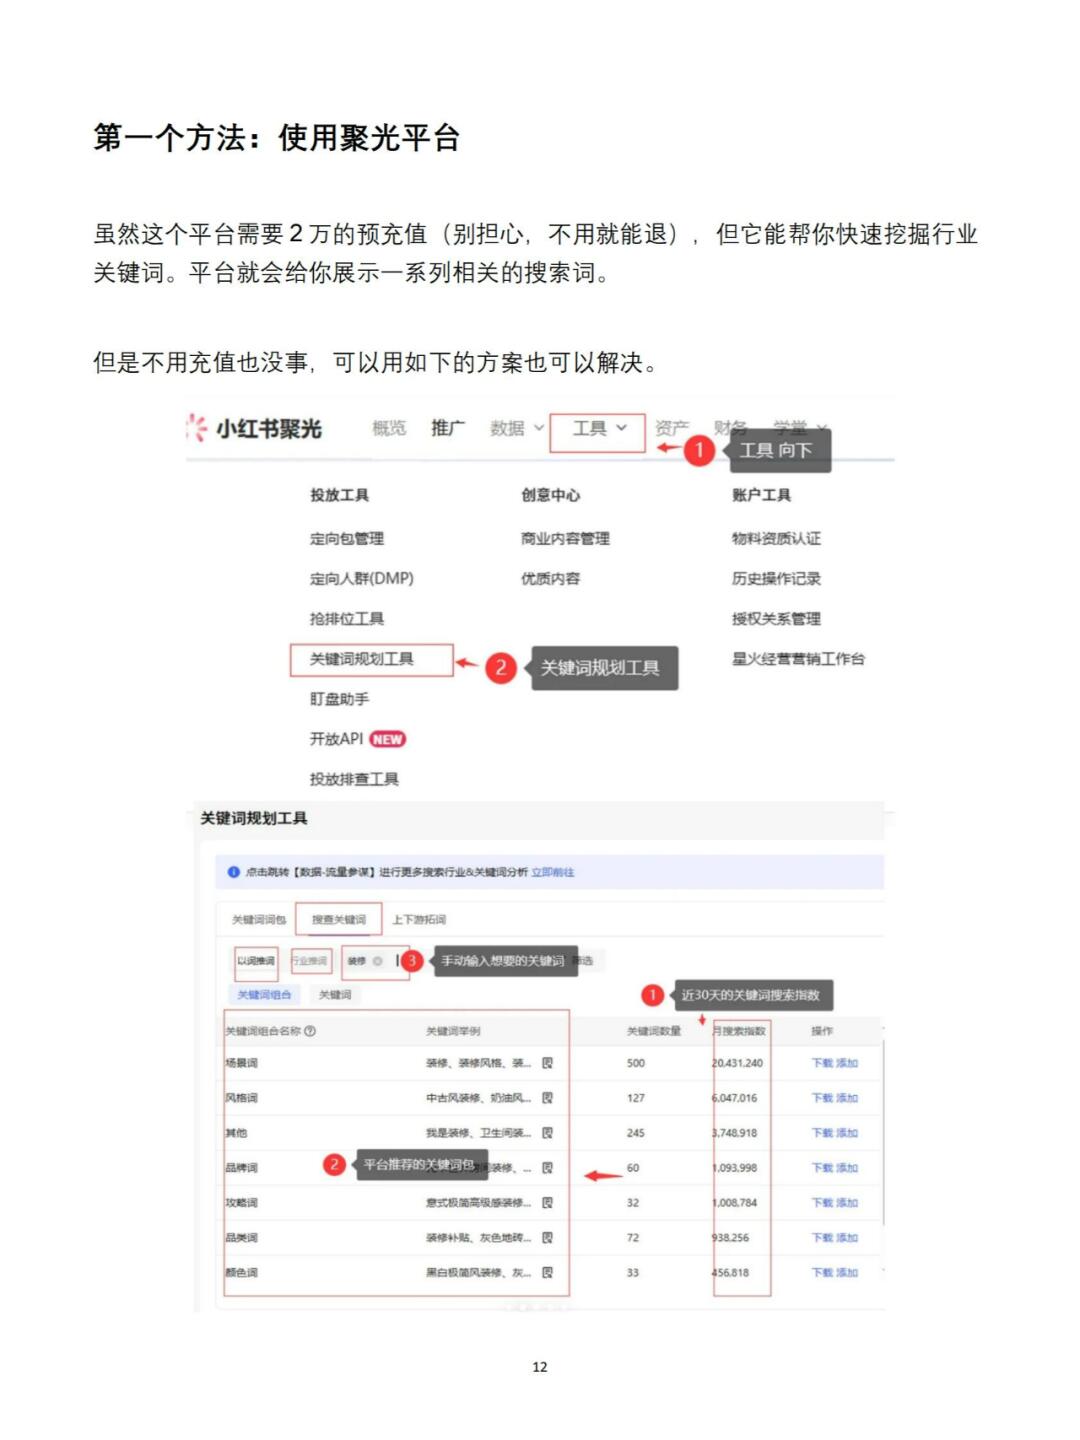Image resolution: width=1080 pixels, height=1440 pixels.
Task: Click 下载 in the 场景词 row
Action: [x=822, y=1063]
